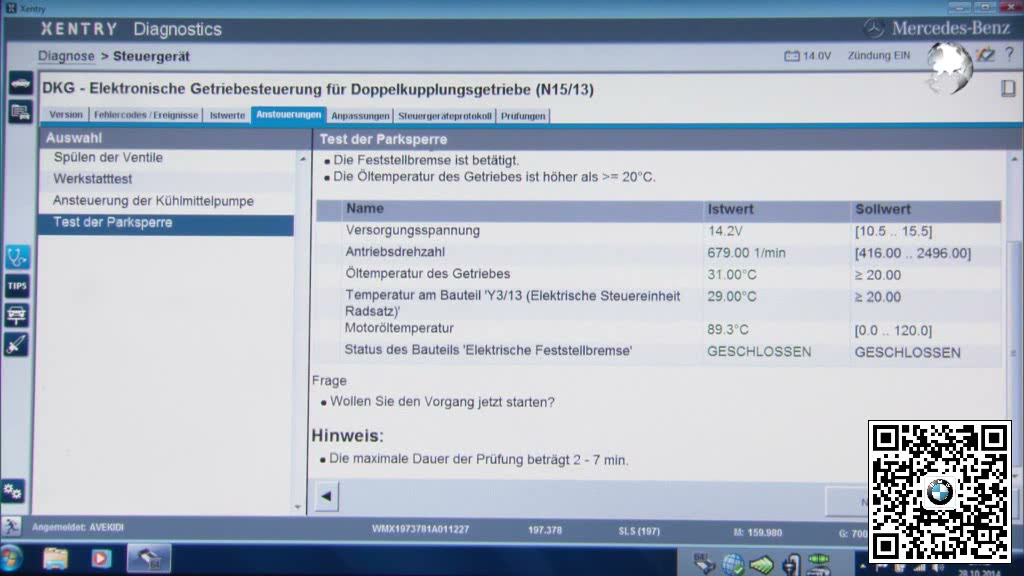Open the measuring probe sidebar icon
The height and width of the screenshot is (576, 1024).
click(17, 344)
